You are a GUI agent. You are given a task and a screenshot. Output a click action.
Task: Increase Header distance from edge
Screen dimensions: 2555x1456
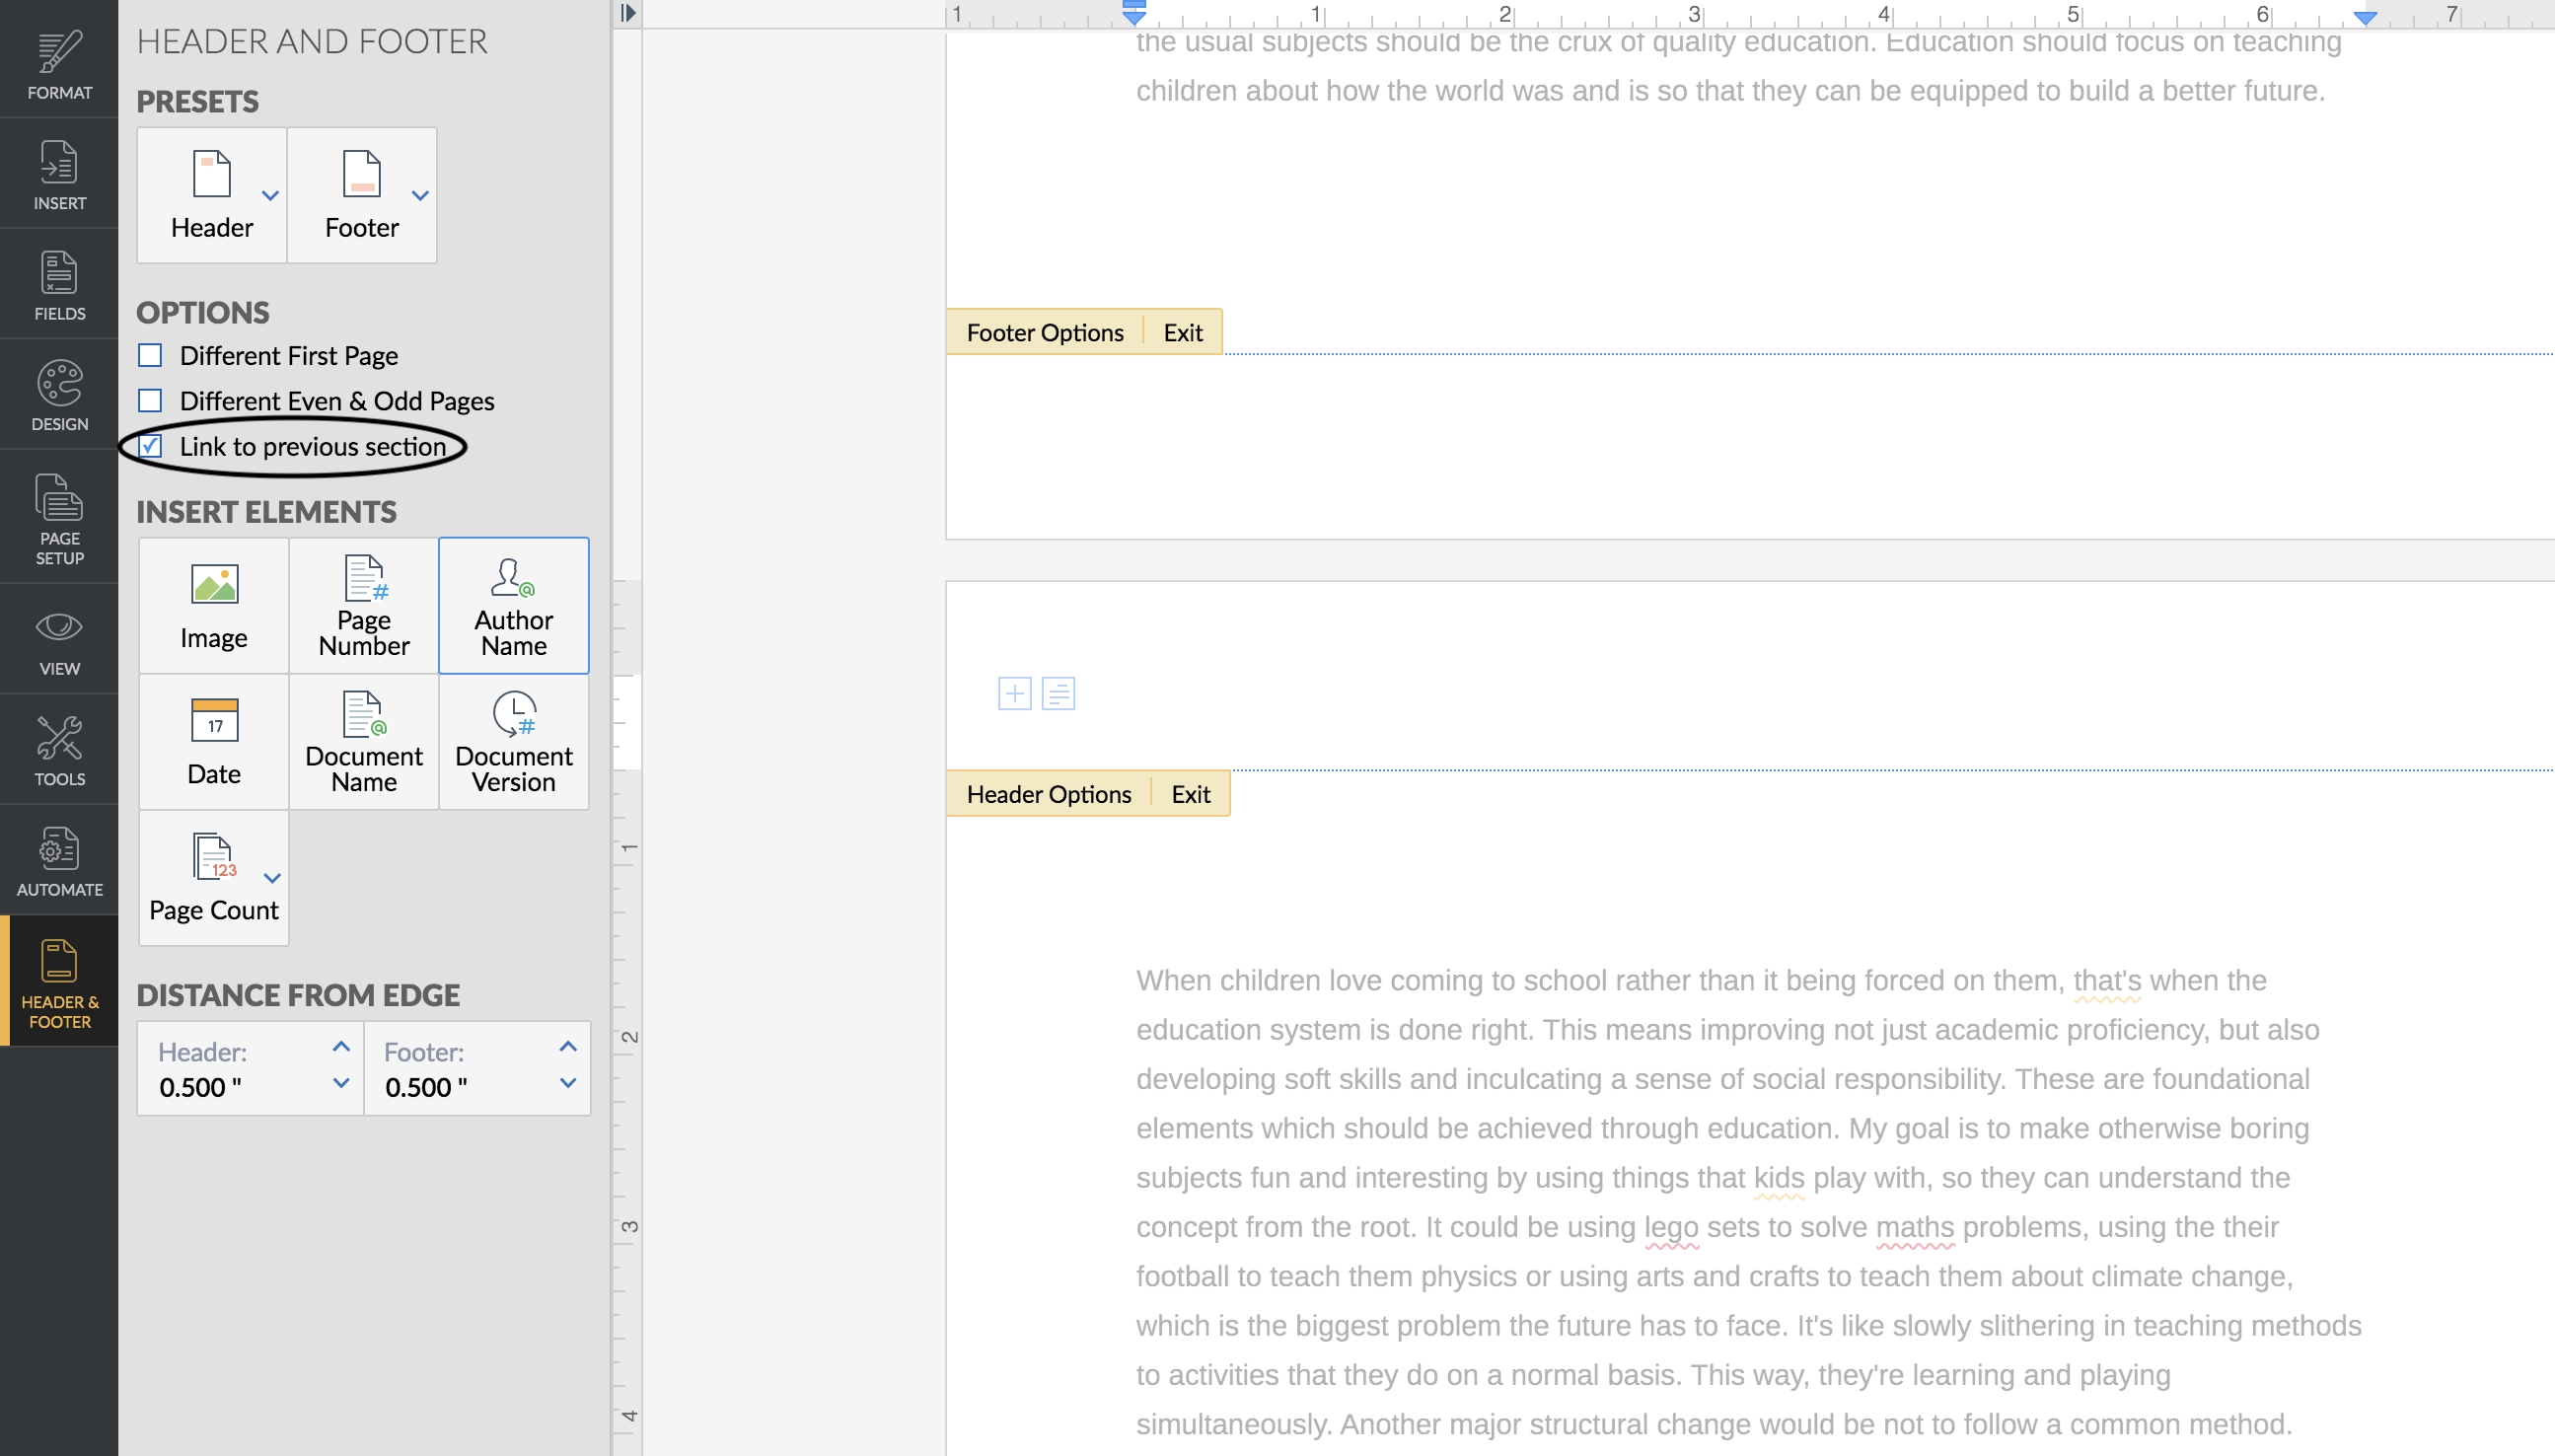[x=341, y=1046]
